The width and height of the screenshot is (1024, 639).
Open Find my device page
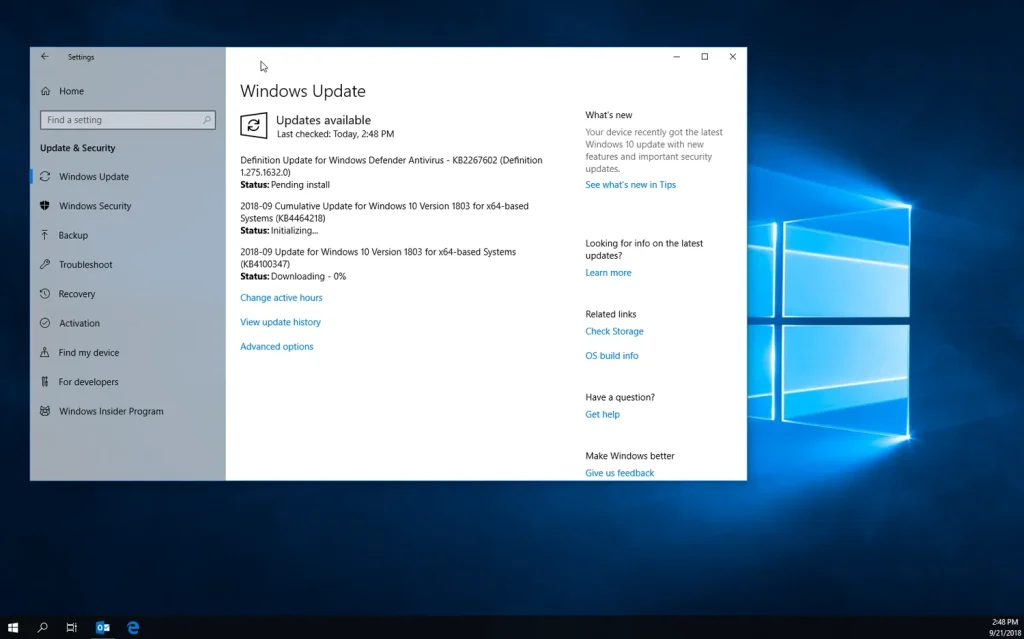coord(89,353)
